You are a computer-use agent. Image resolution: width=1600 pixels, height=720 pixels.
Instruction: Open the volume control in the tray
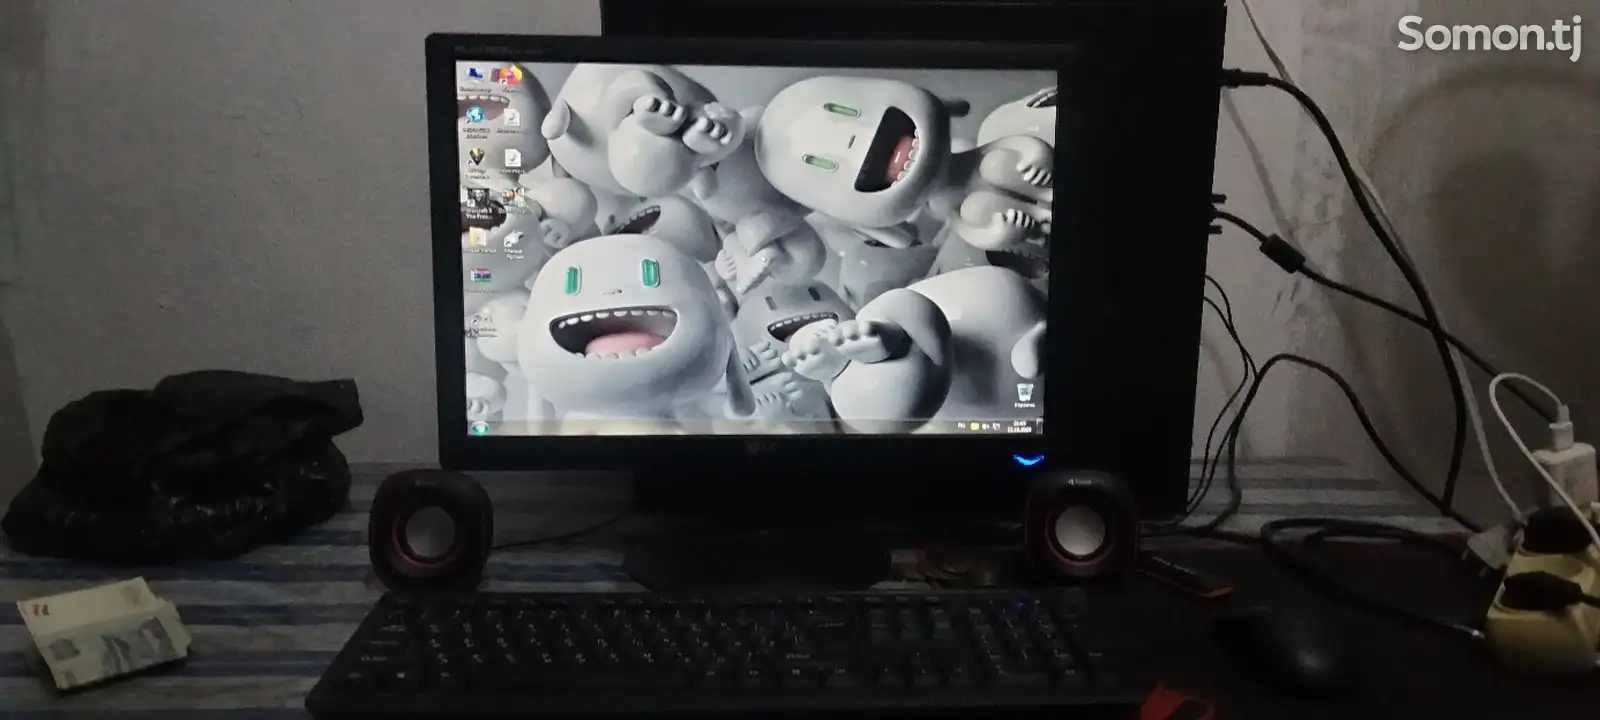coord(986,427)
